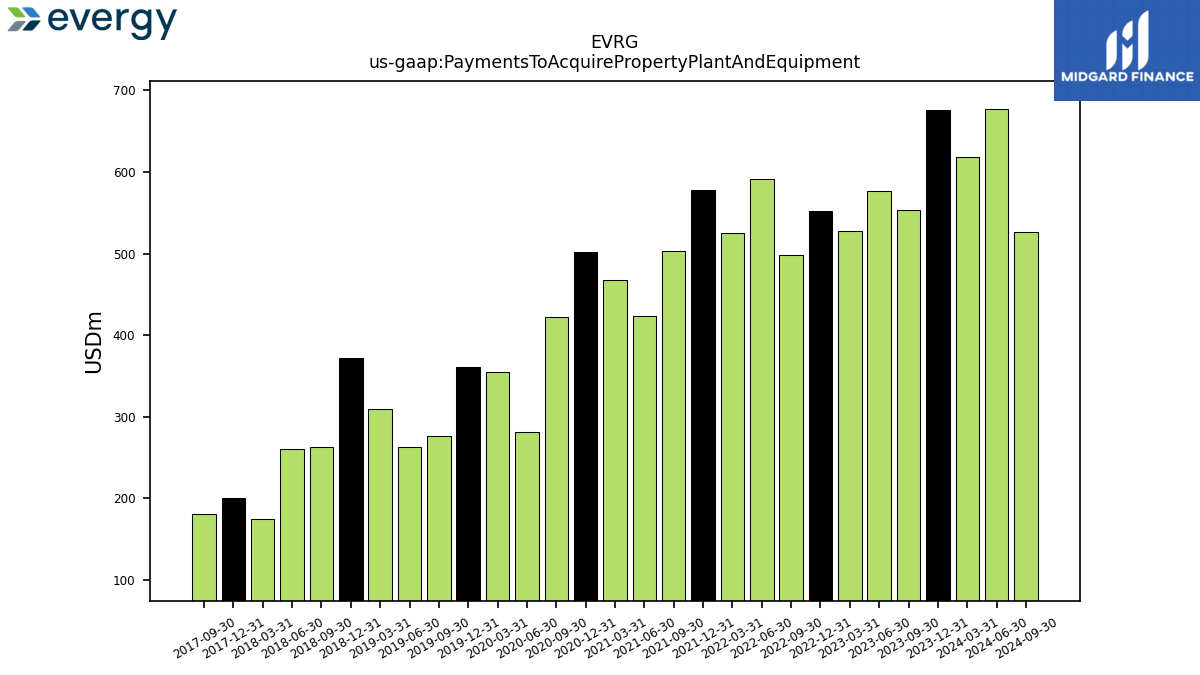This screenshot has width=1200, height=675.
Task: Click the Midgard Finance logo
Action: coord(1127,50)
